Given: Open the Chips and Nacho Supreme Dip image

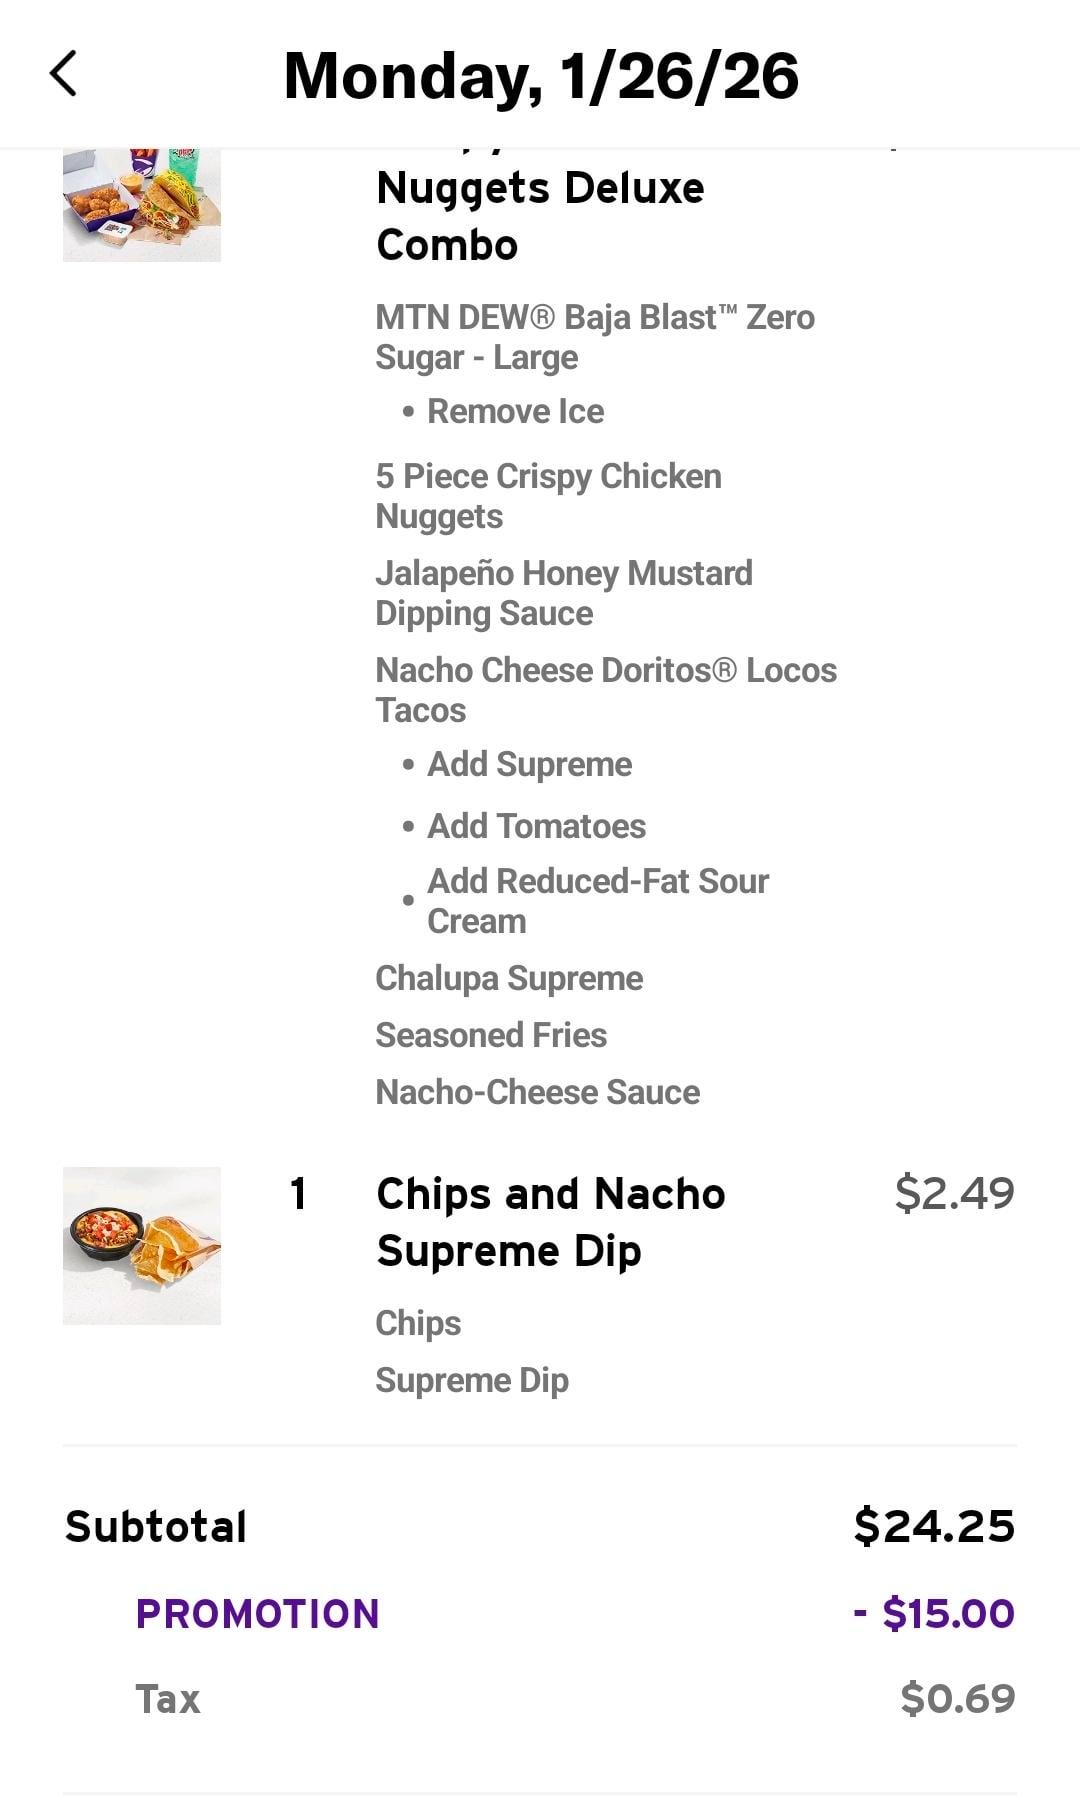Looking at the screenshot, I should (x=142, y=1246).
